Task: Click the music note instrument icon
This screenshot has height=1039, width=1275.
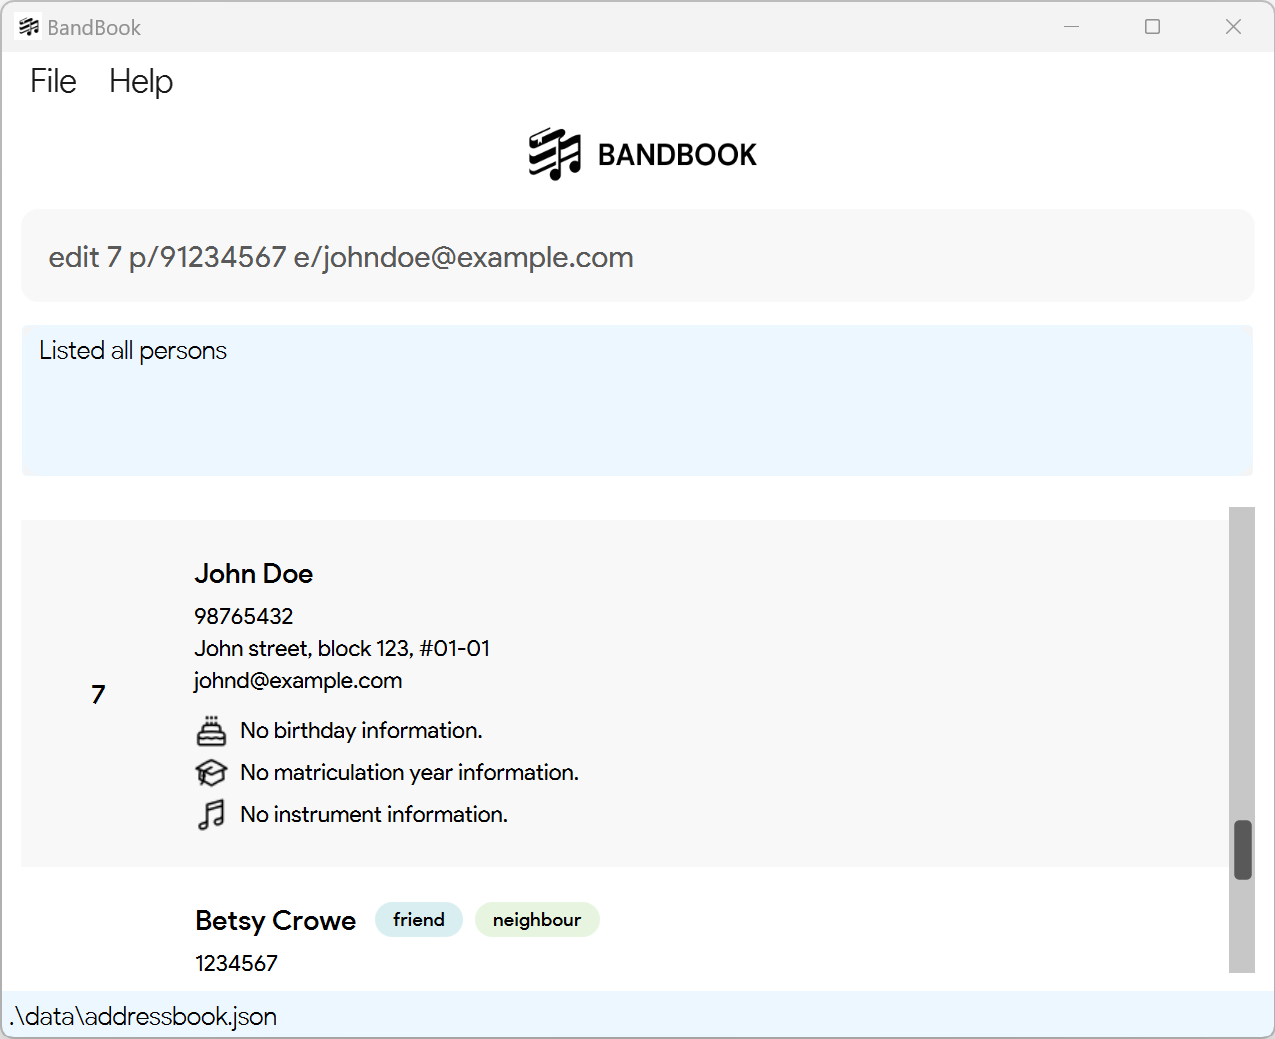Action: [x=211, y=815]
